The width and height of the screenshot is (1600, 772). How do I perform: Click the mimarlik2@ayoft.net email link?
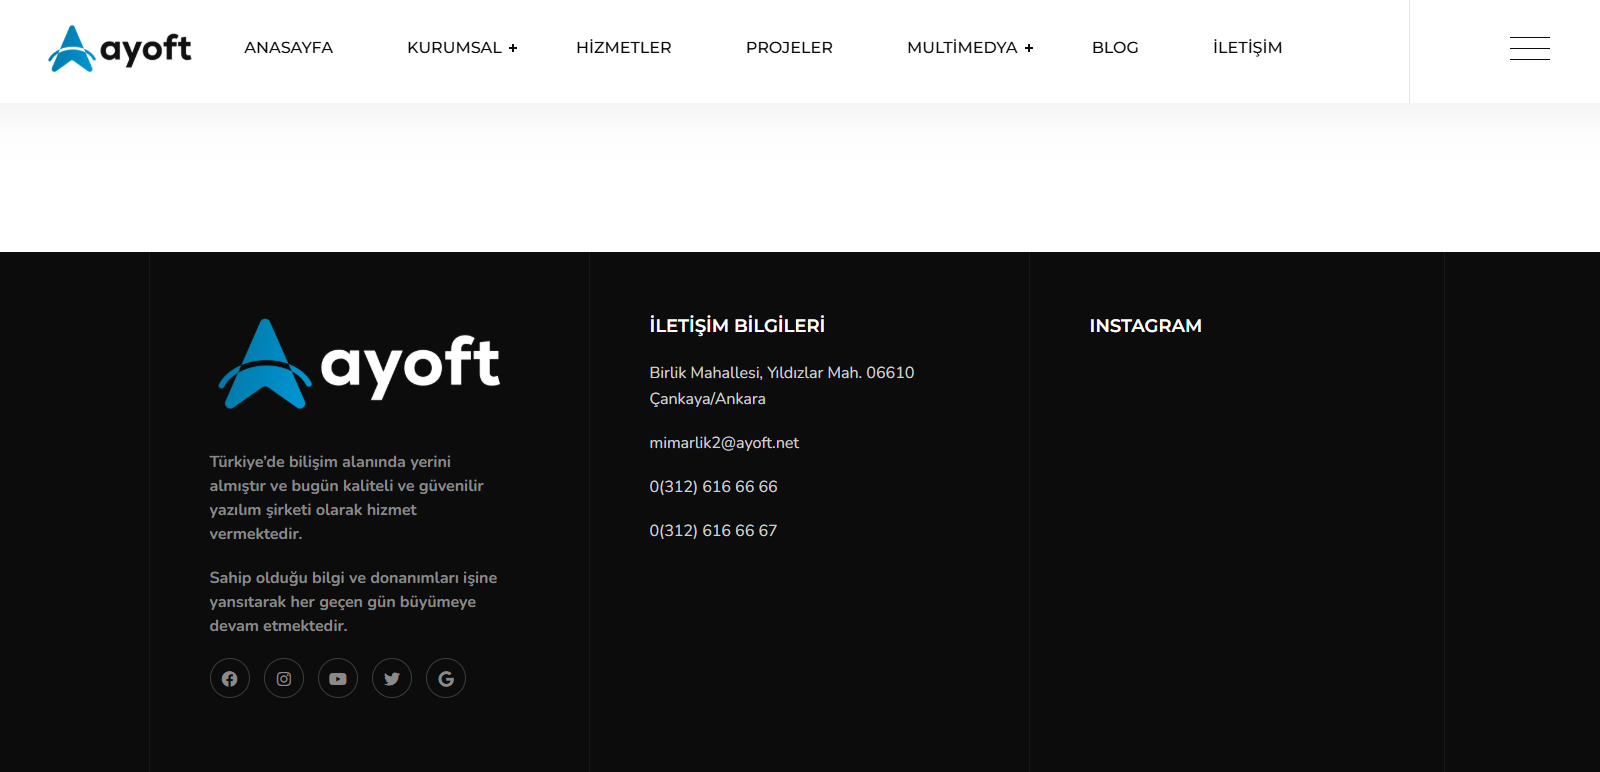pos(724,443)
